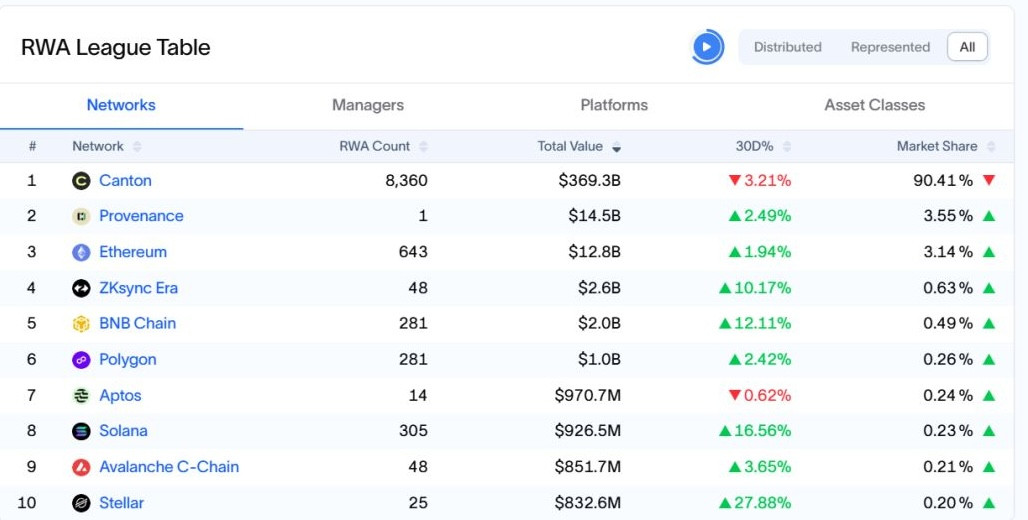Select the All view option
Screen dimensions: 1028x520
point(967,47)
